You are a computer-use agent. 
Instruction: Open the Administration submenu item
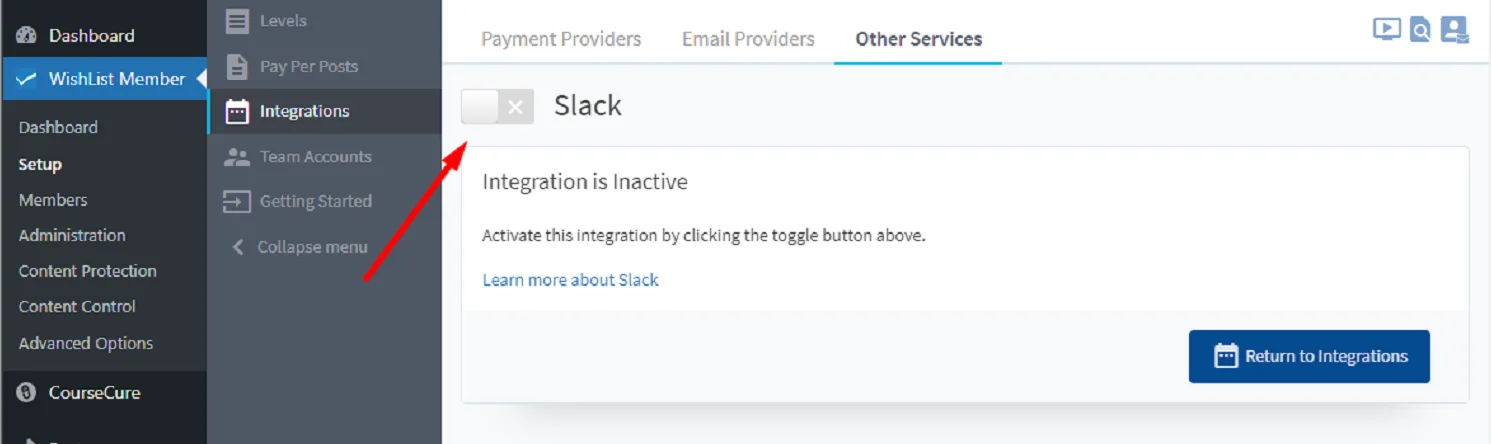coord(72,235)
